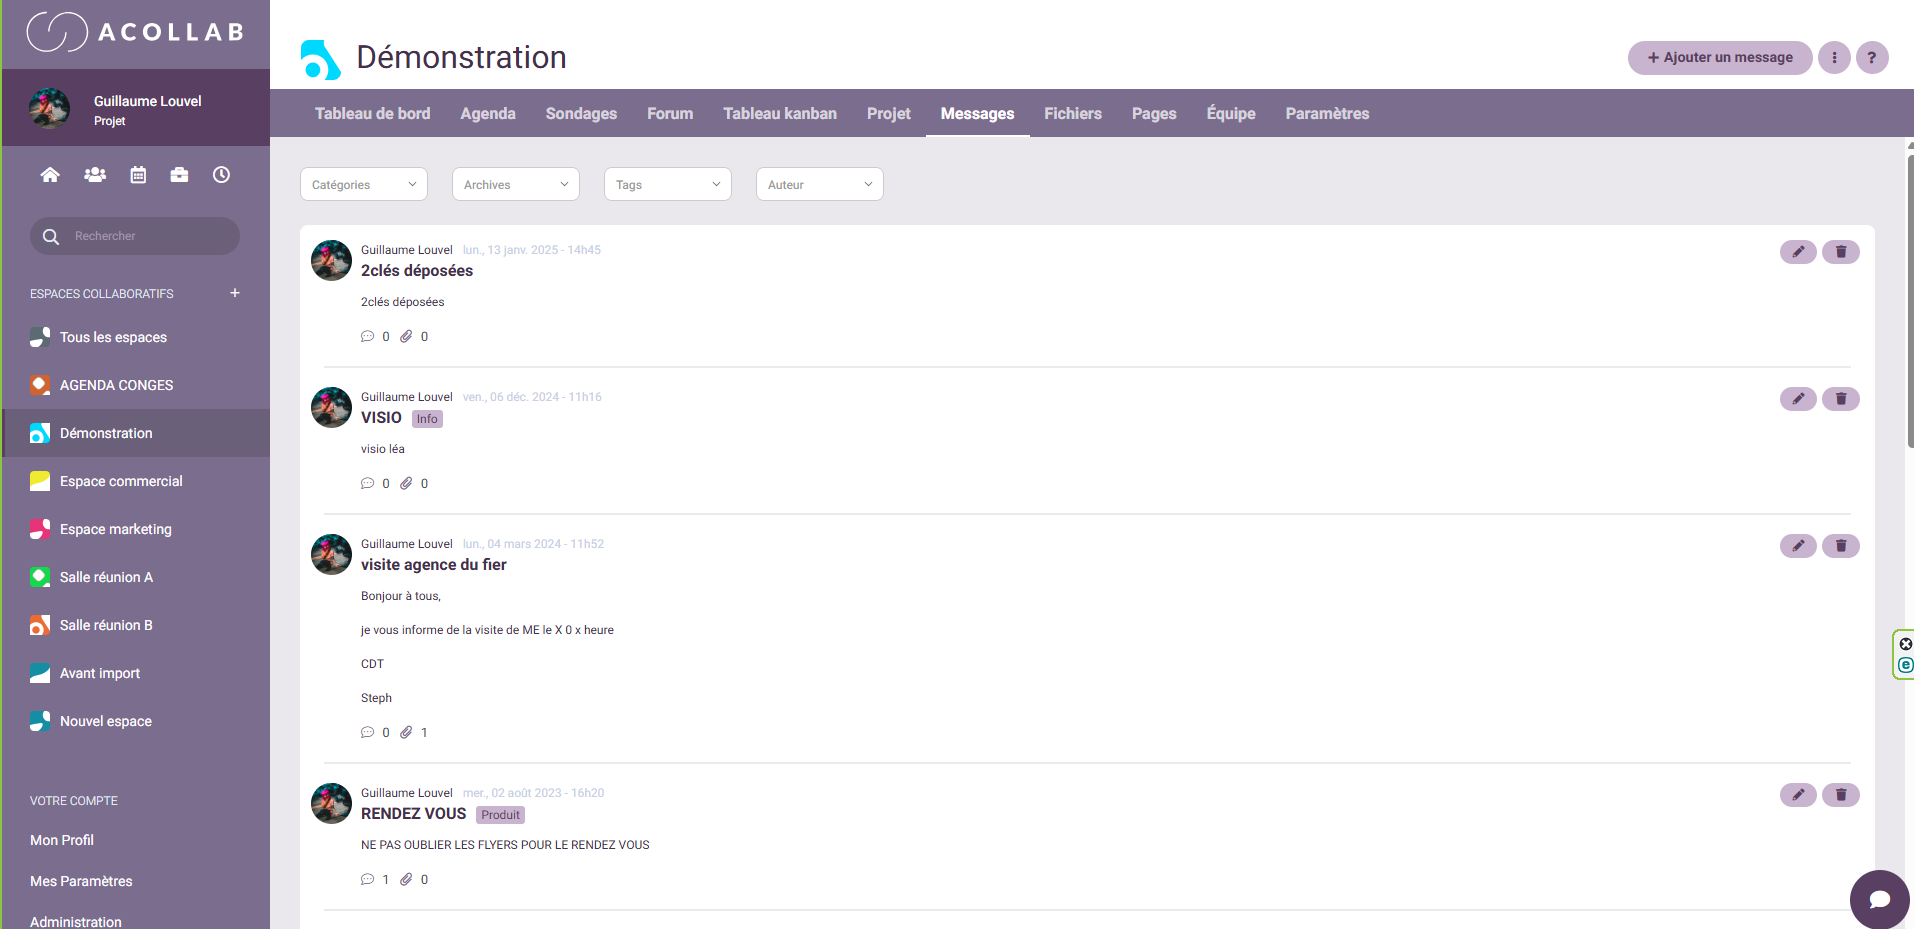1914x929 pixels.
Task: Select Espace marketing in the sidebar
Action: point(115,529)
